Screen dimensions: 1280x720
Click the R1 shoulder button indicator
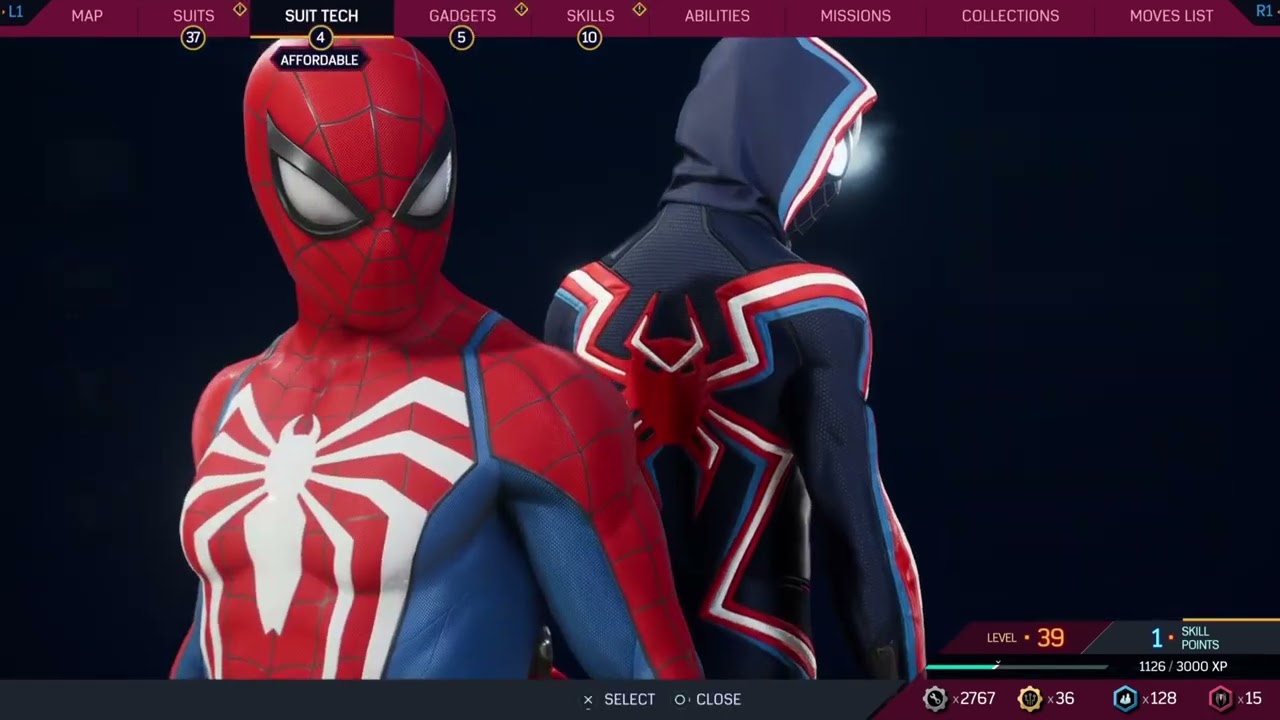pyautogui.click(x=1264, y=11)
